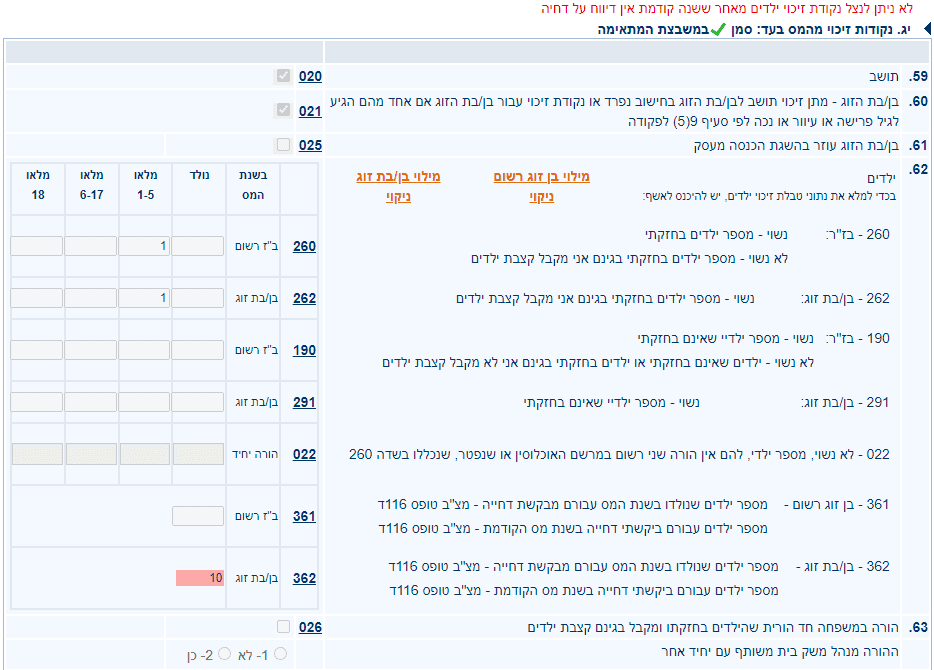Open field code link 361
The image size is (934, 670).
(x=304, y=516)
